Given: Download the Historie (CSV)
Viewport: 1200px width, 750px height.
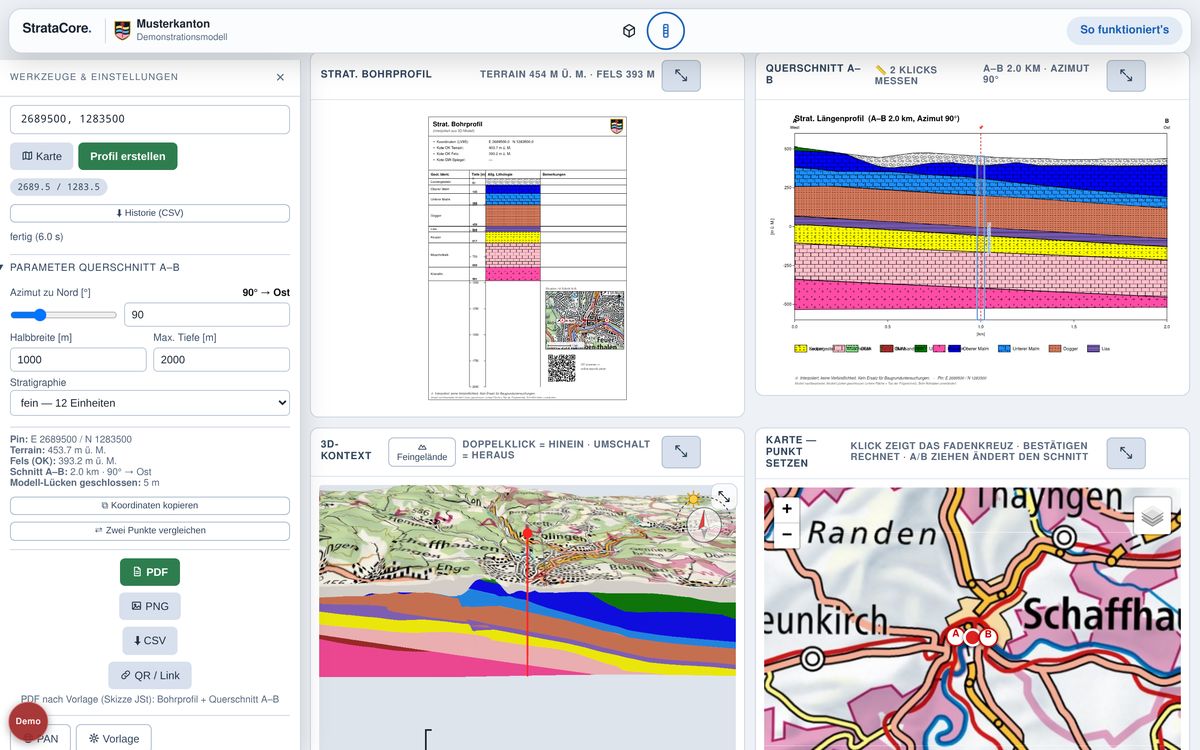Looking at the screenshot, I should pyautogui.click(x=150, y=213).
